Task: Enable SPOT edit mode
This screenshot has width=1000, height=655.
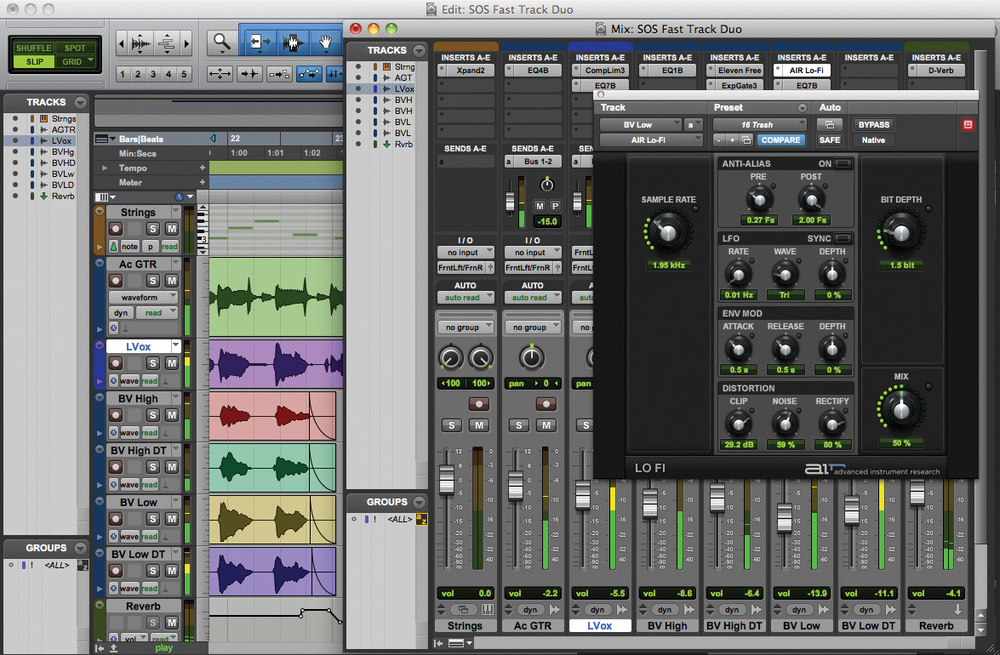Action: pos(75,48)
